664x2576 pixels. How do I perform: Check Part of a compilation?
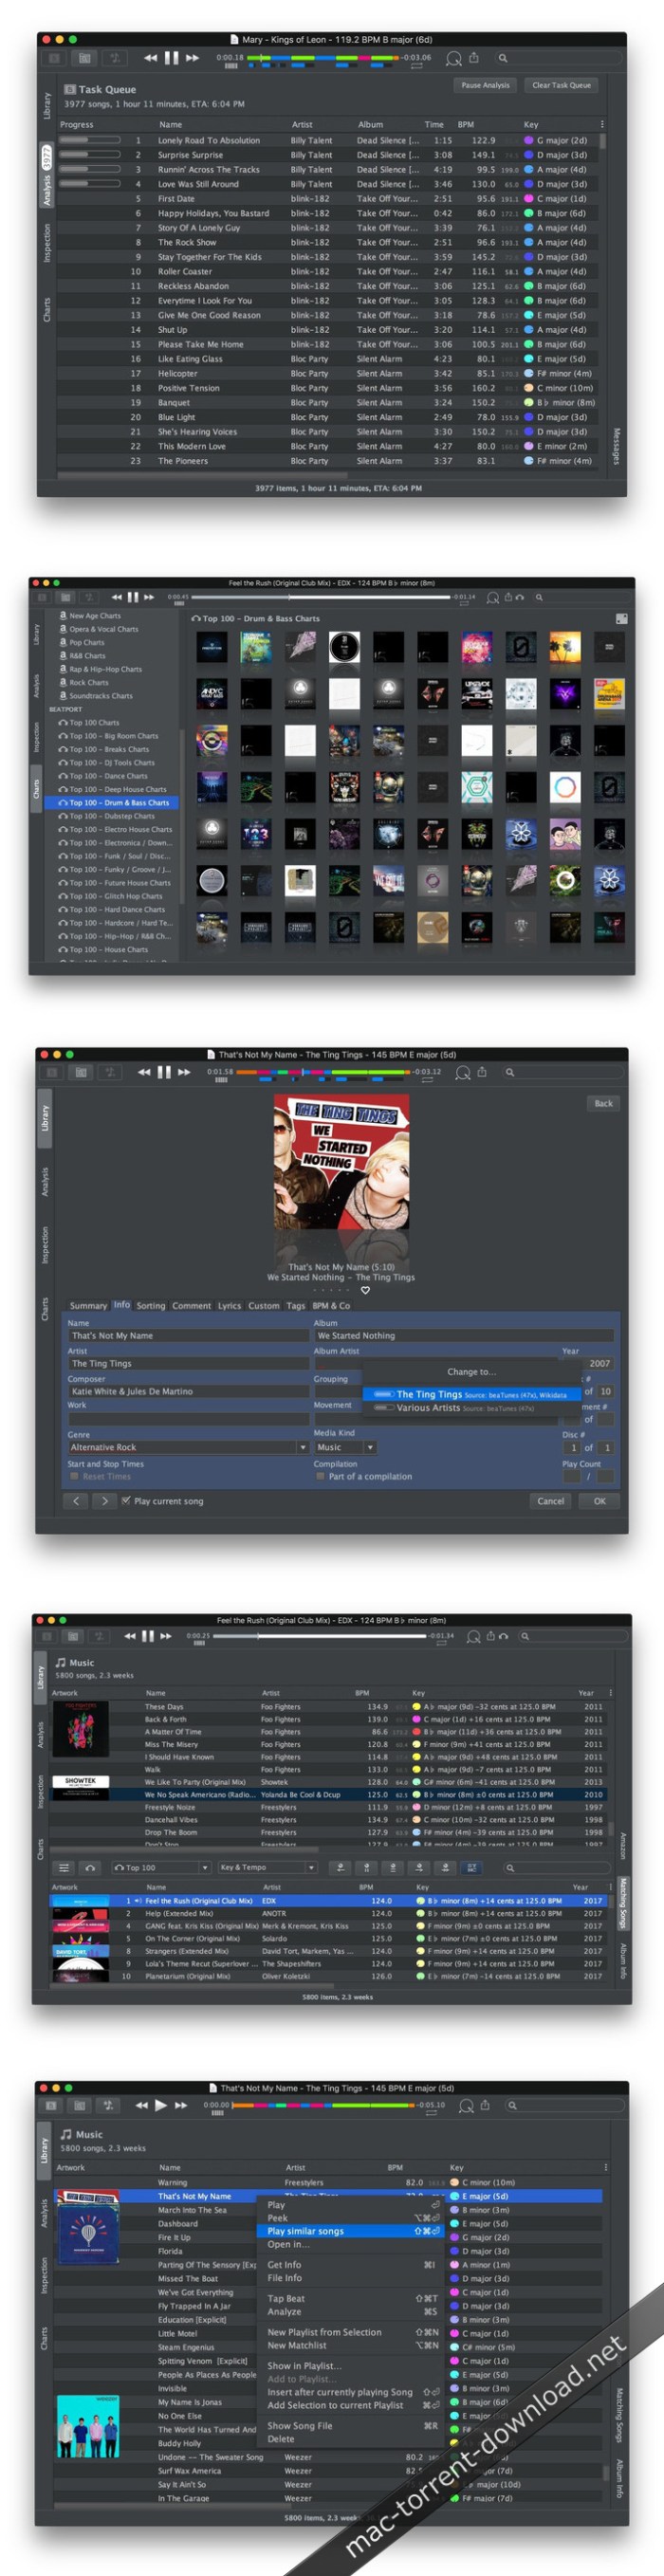320,1476
